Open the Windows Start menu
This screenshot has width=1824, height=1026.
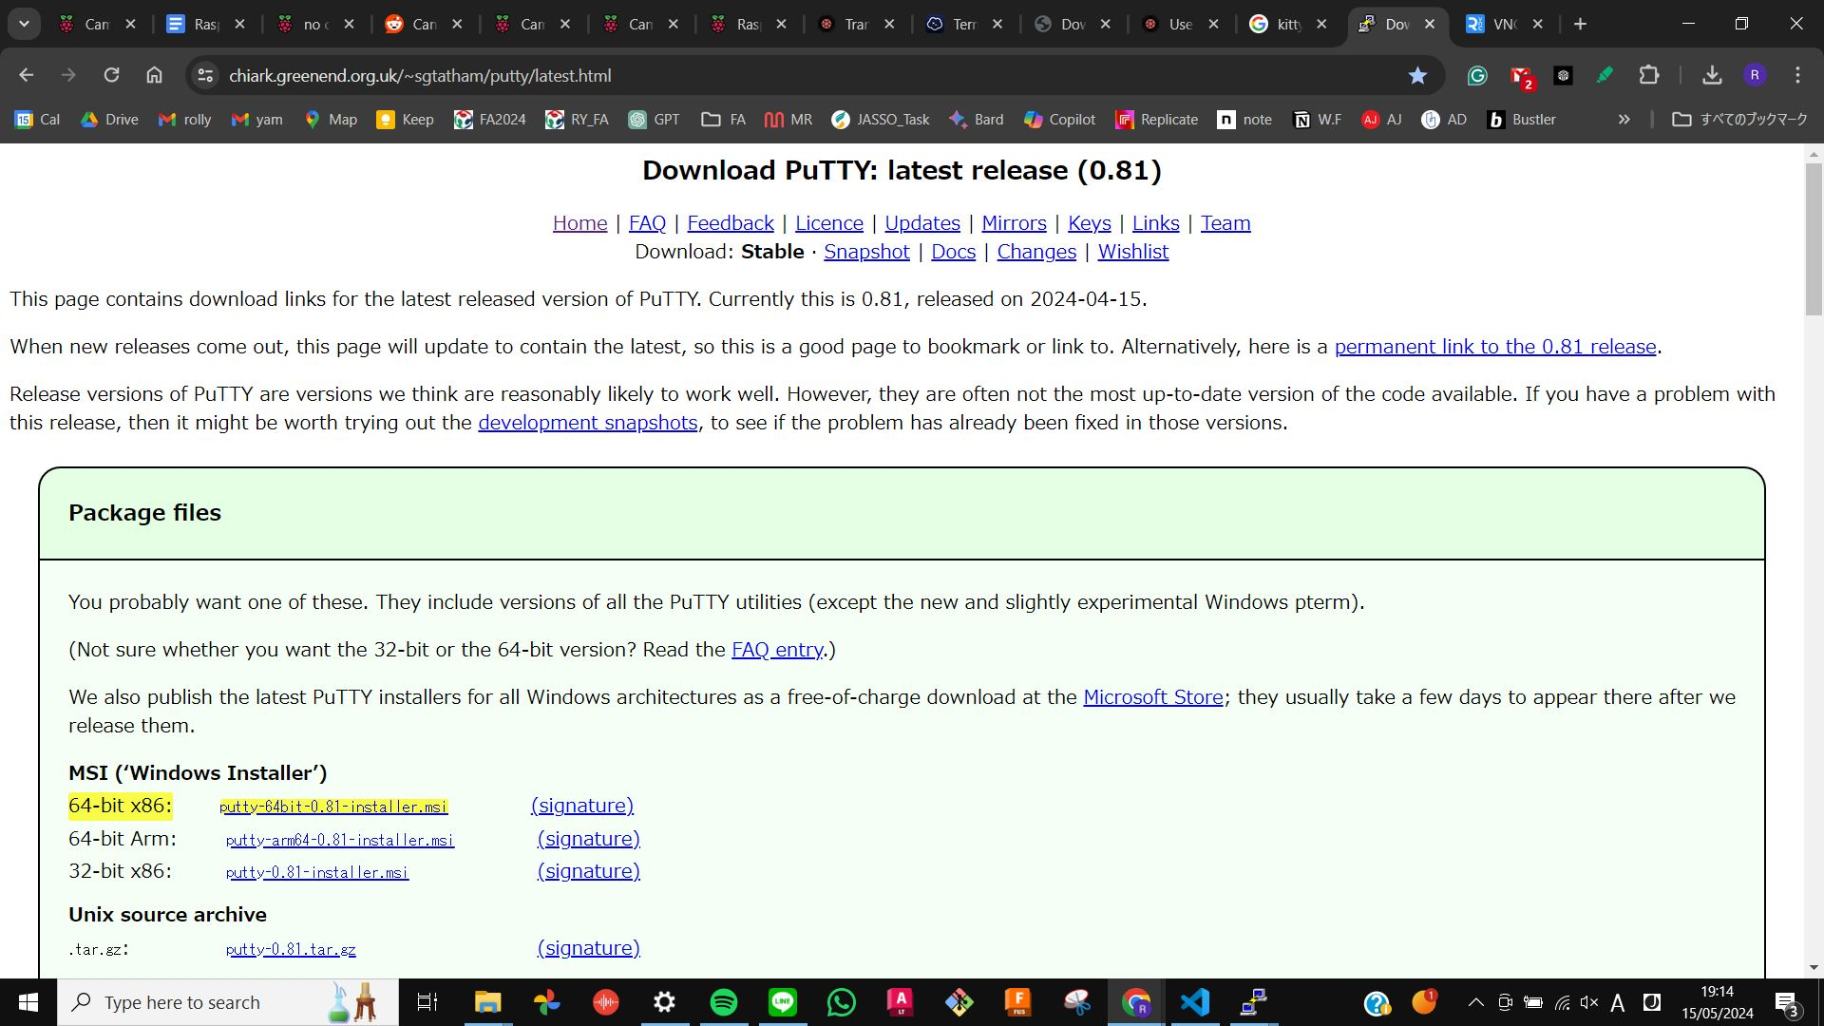(x=28, y=1002)
